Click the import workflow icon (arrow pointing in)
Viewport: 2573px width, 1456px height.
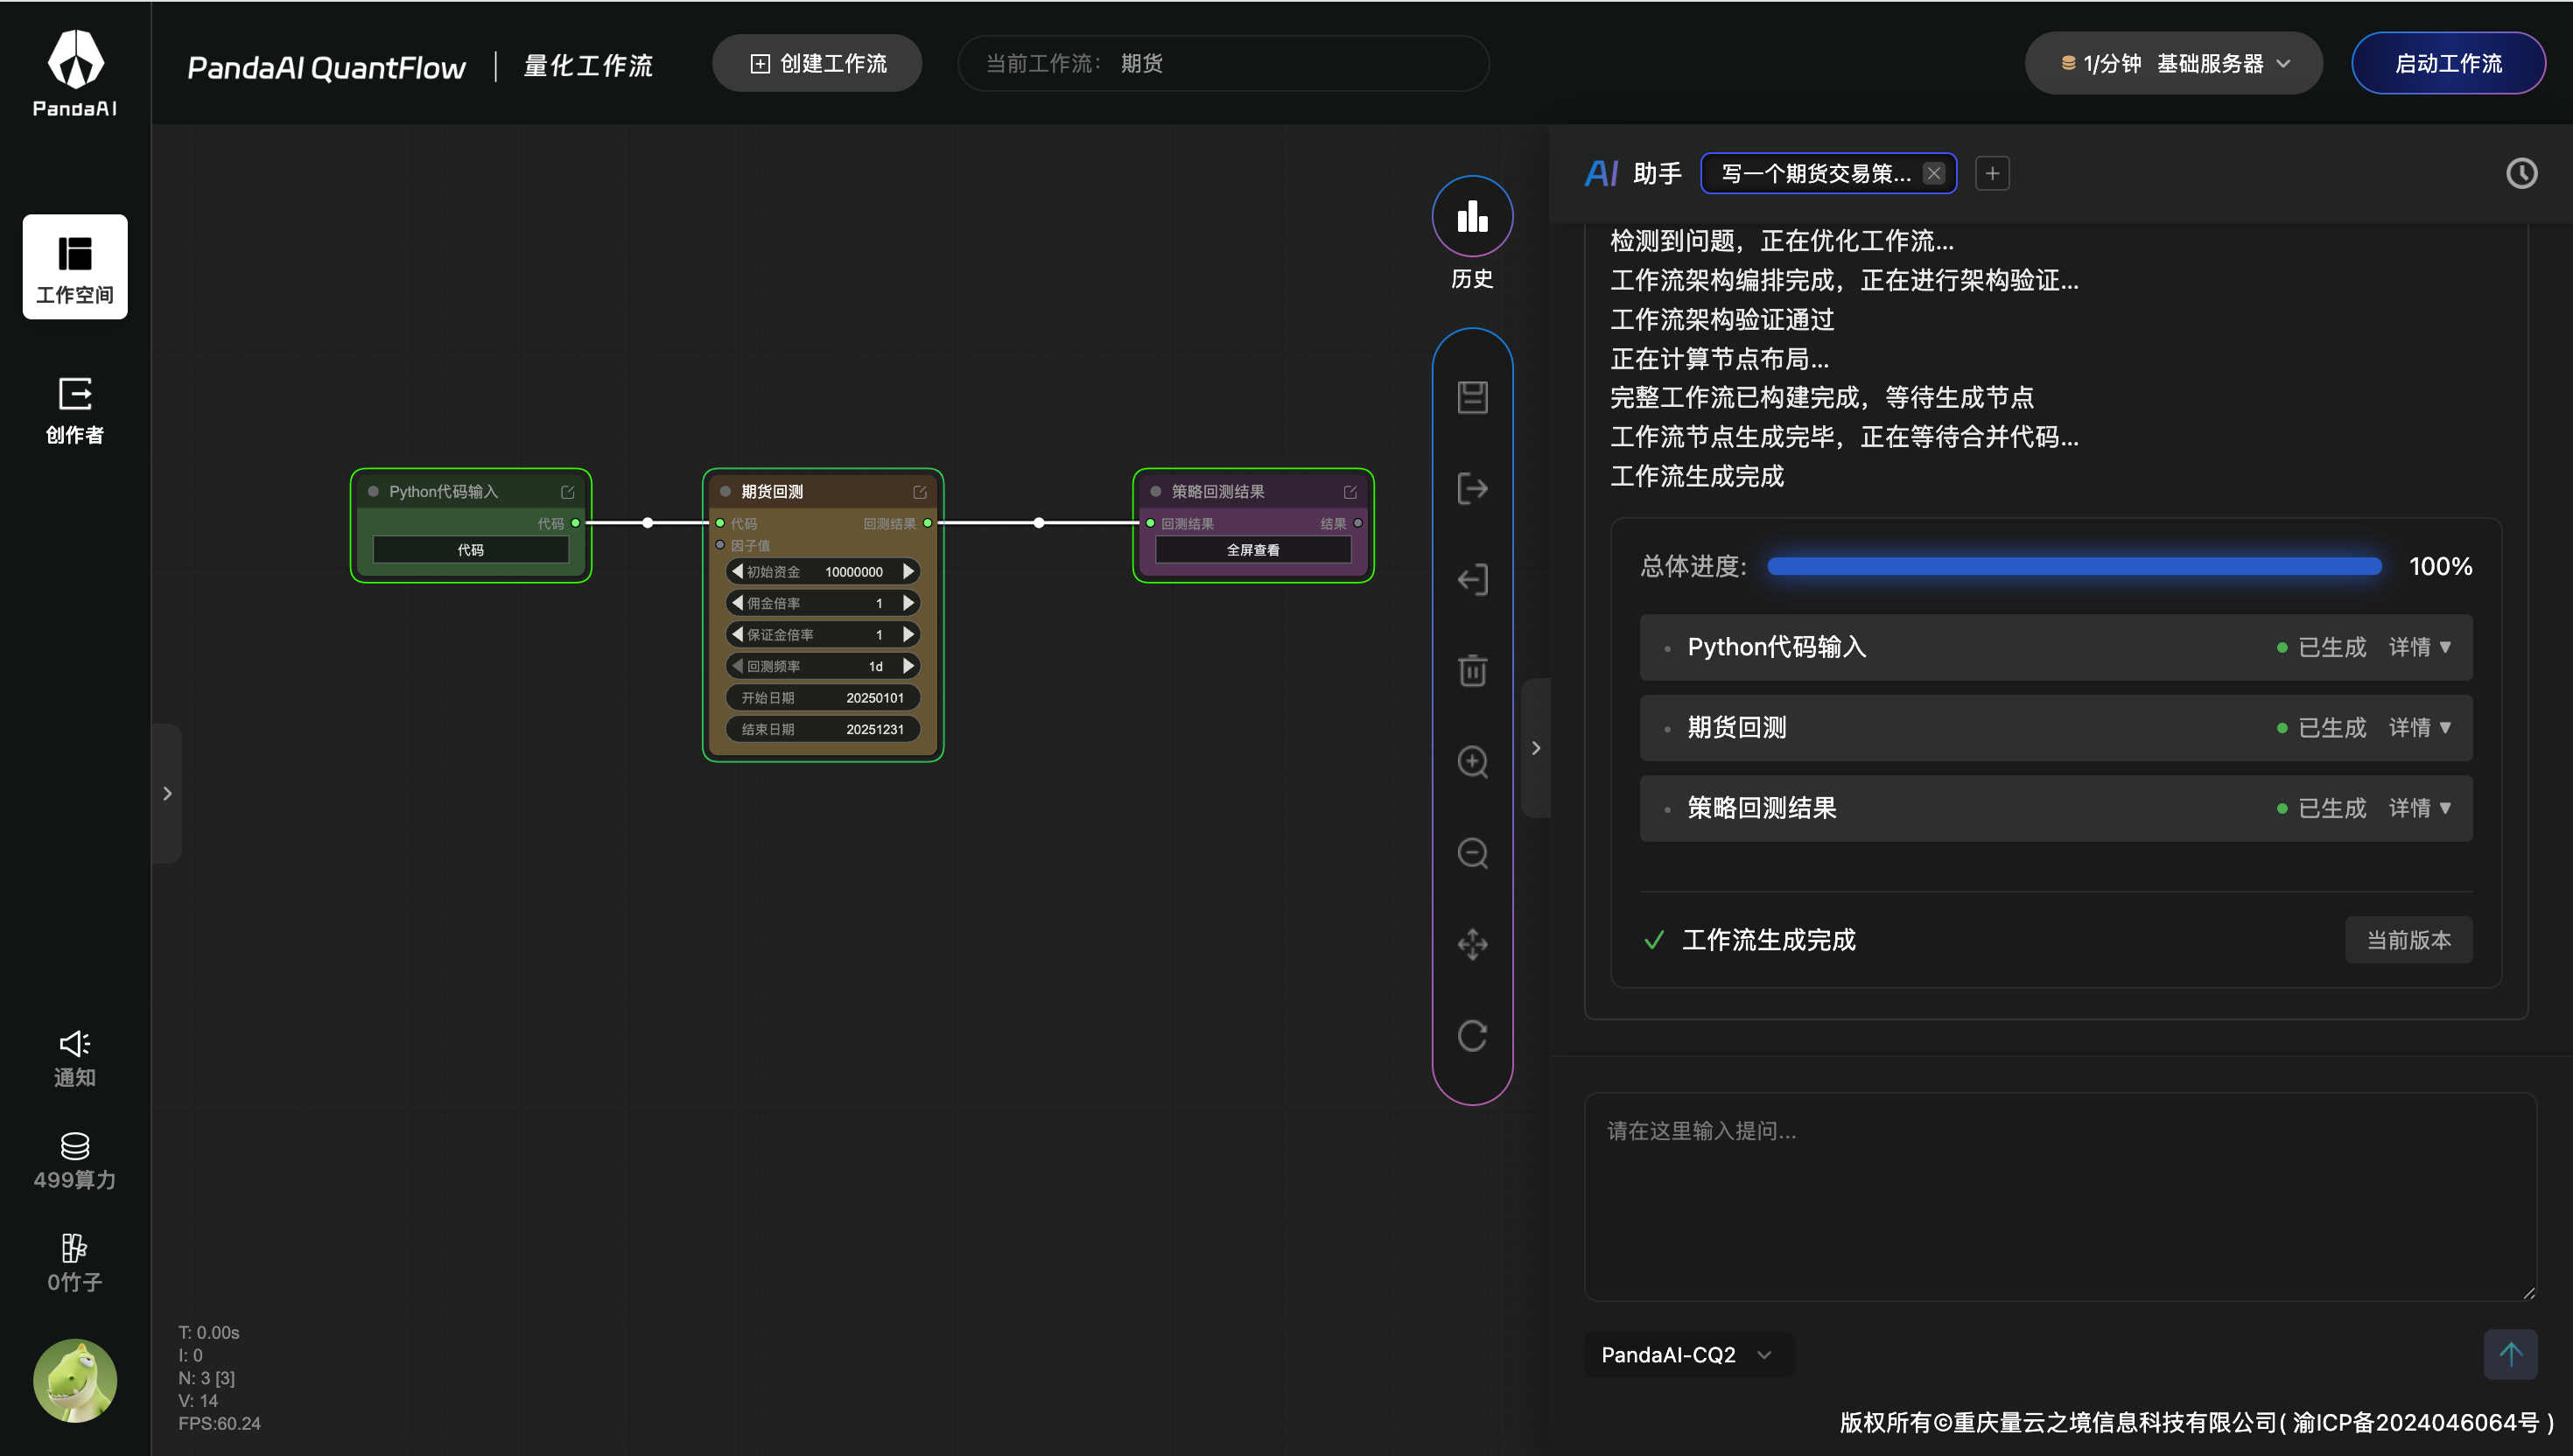1472,579
